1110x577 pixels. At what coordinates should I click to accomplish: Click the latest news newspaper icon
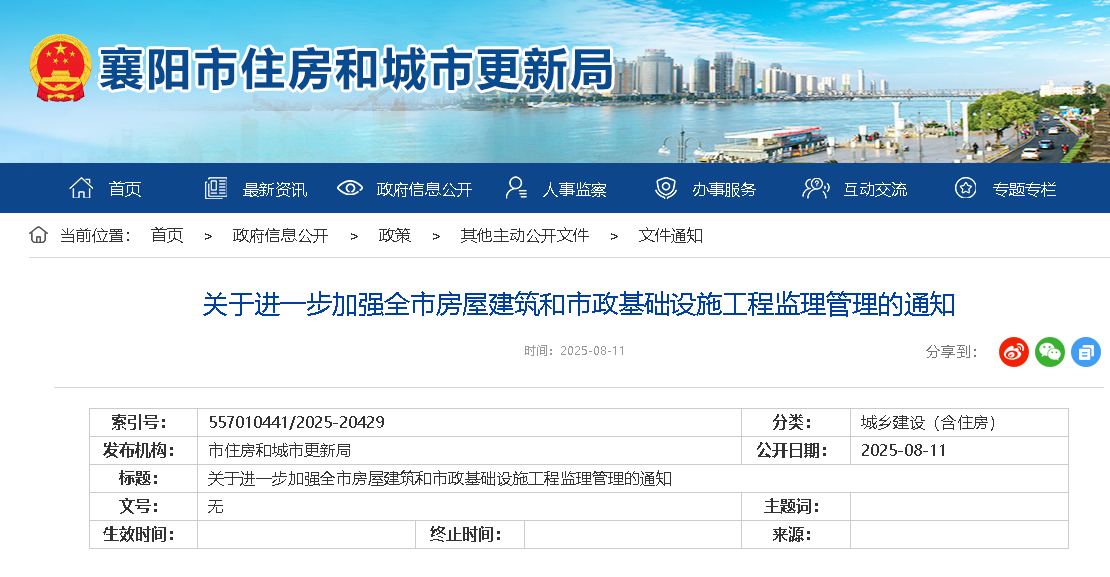coord(216,188)
